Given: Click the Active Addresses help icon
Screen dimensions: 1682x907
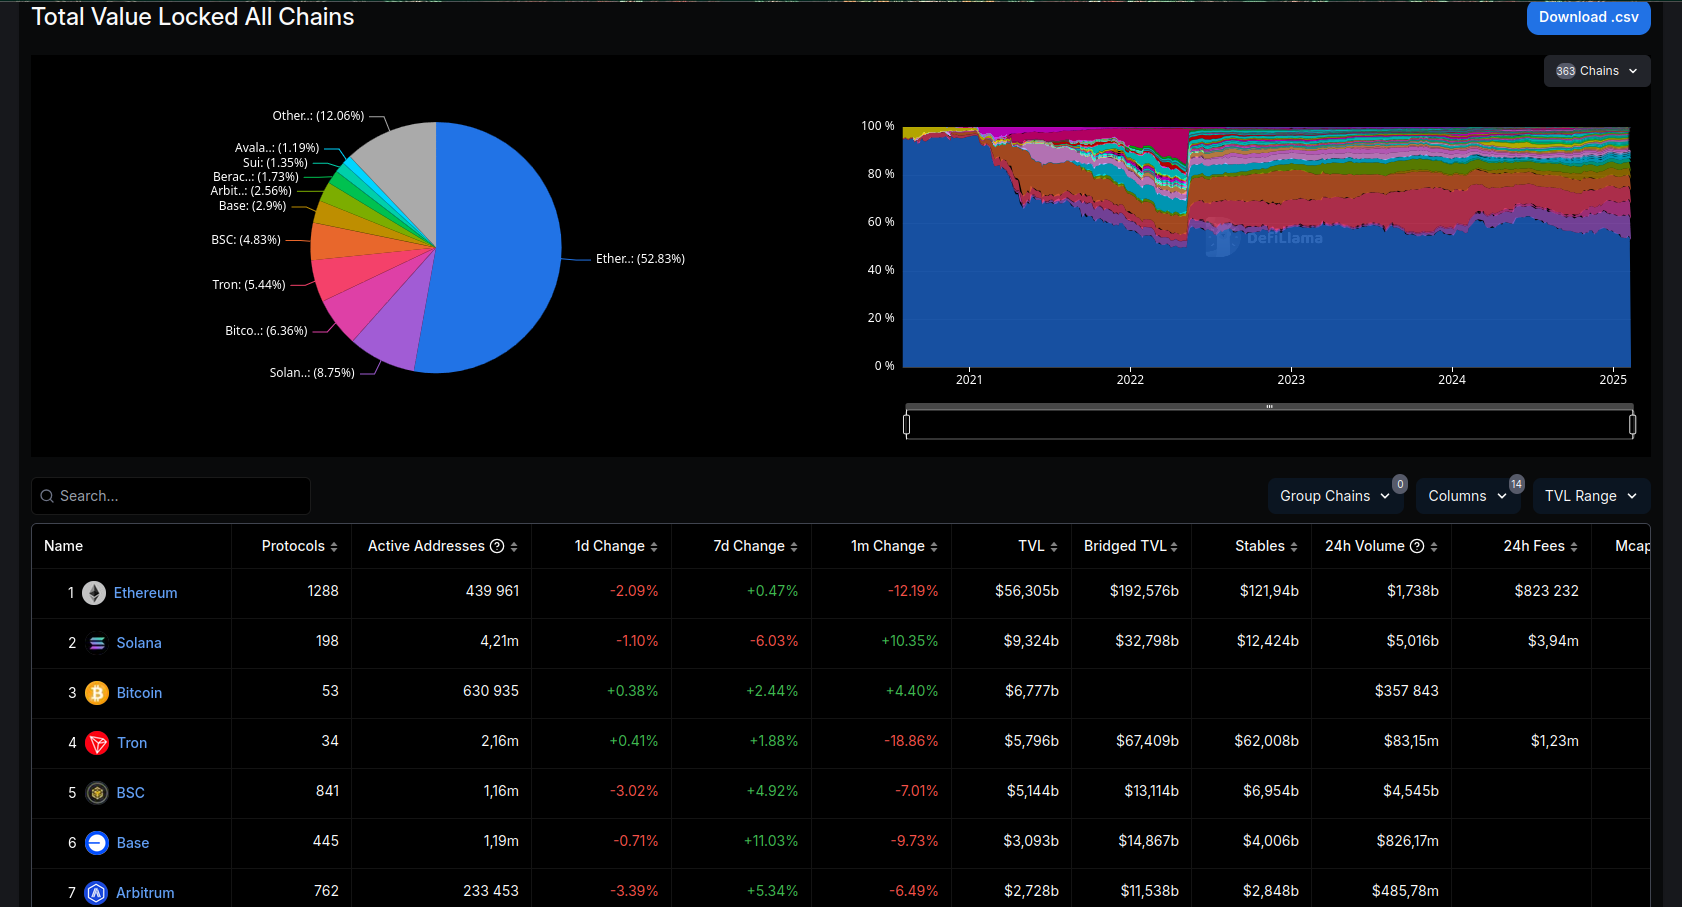Looking at the screenshot, I should click(497, 546).
